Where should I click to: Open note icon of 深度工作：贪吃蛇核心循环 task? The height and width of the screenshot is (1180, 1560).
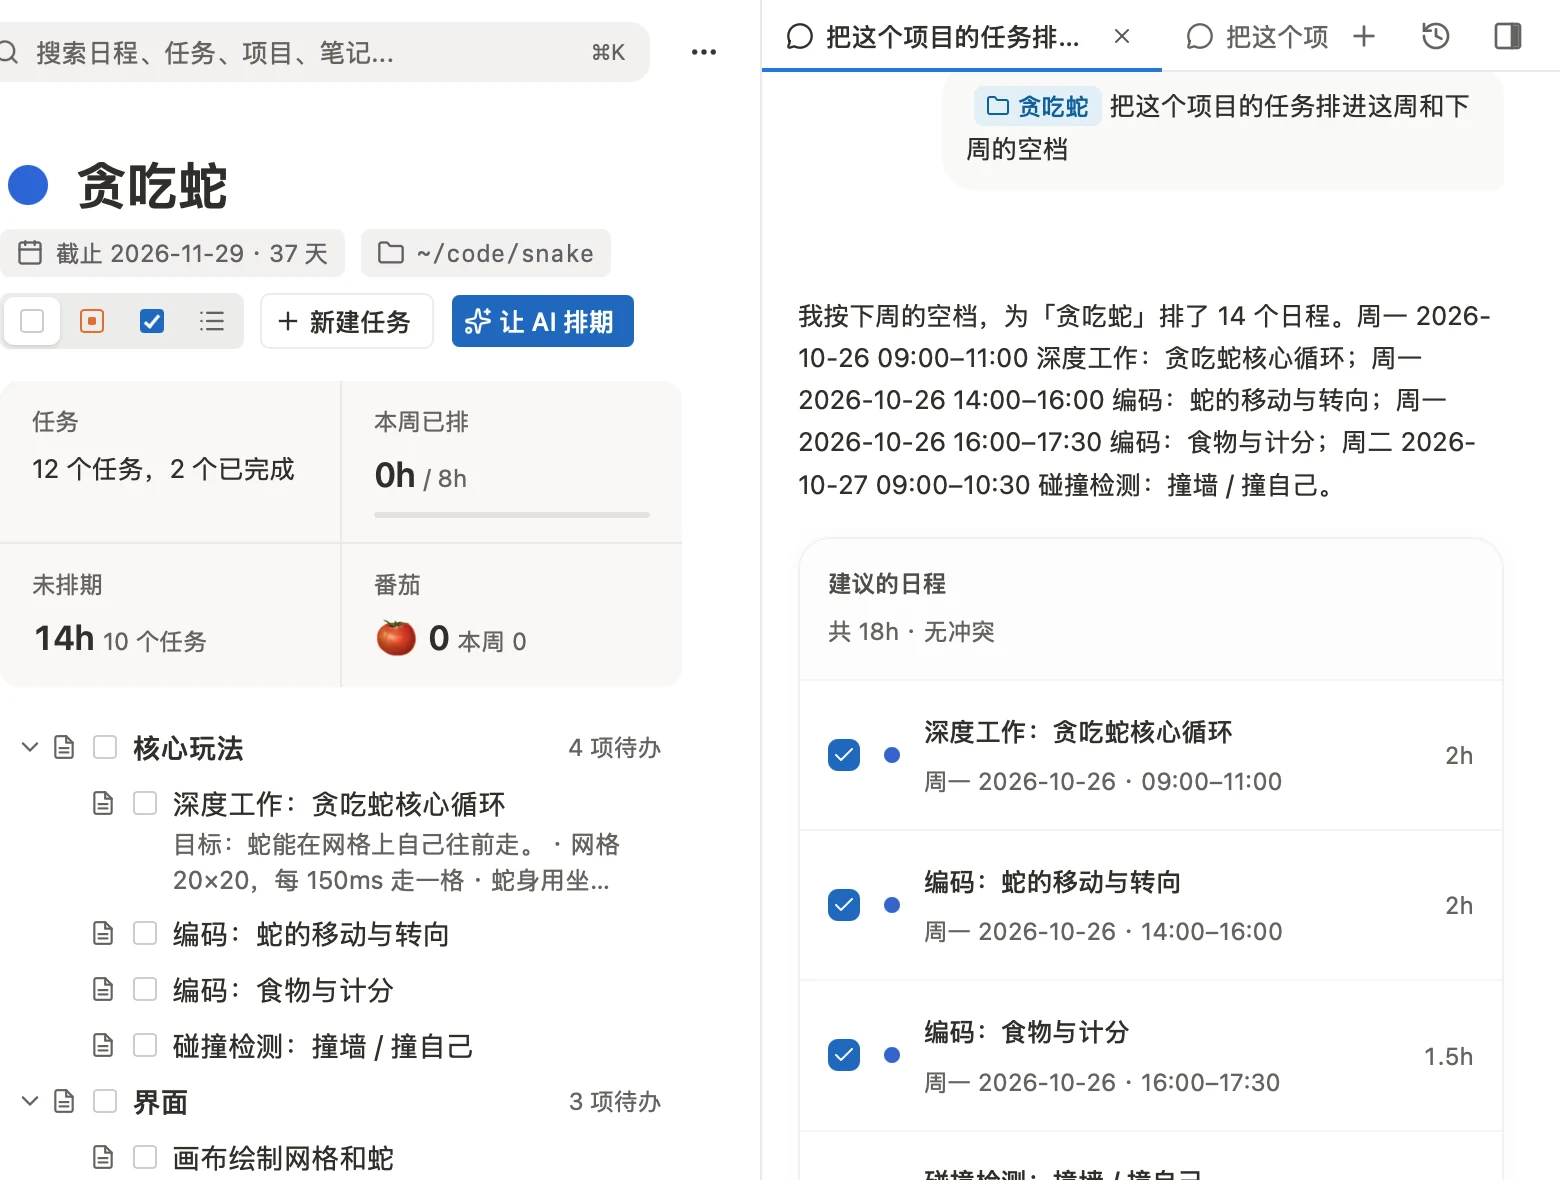click(103, 803)
